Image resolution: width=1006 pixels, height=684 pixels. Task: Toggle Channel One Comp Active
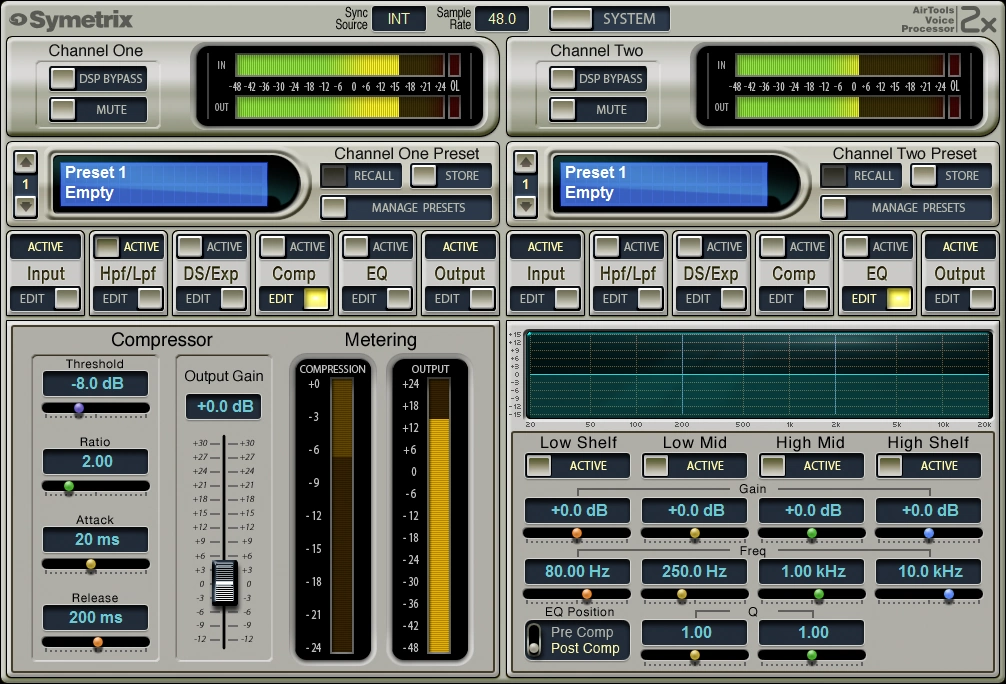pos(294,247)
